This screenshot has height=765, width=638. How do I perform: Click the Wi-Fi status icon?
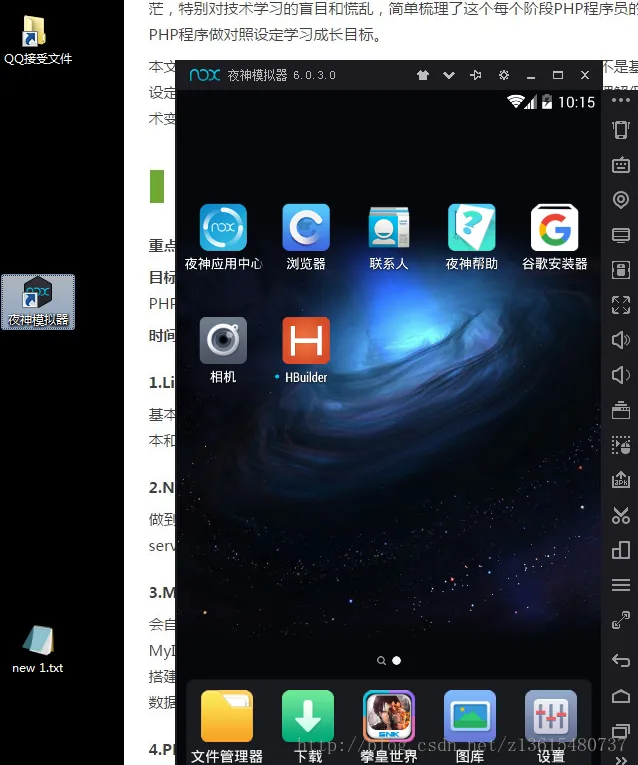coord(515,101)
